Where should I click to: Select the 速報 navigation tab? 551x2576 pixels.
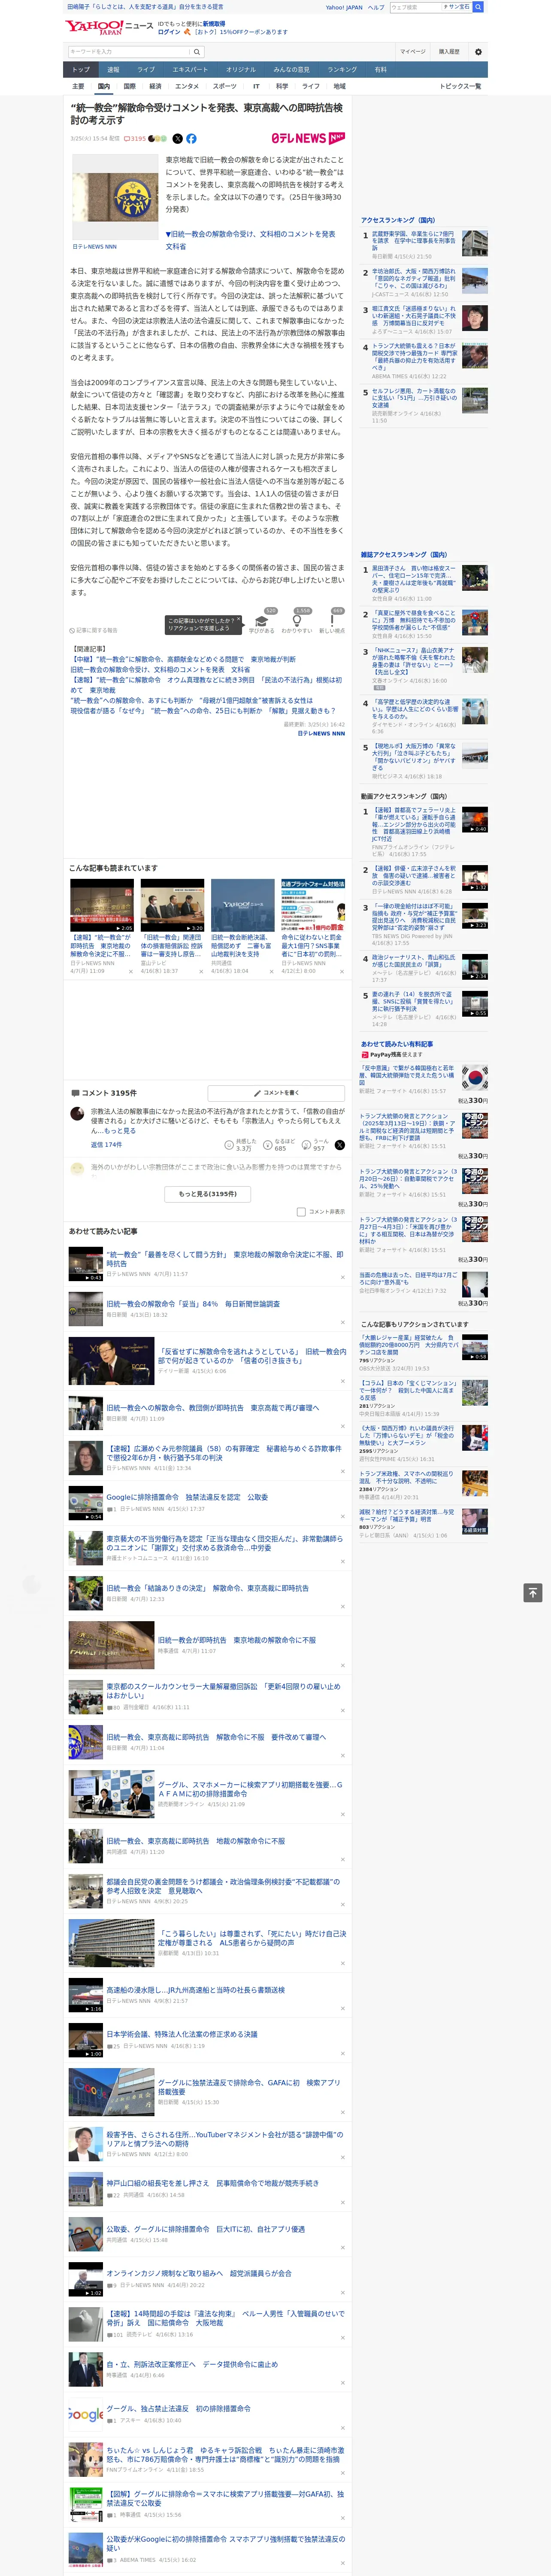[113, 70]
